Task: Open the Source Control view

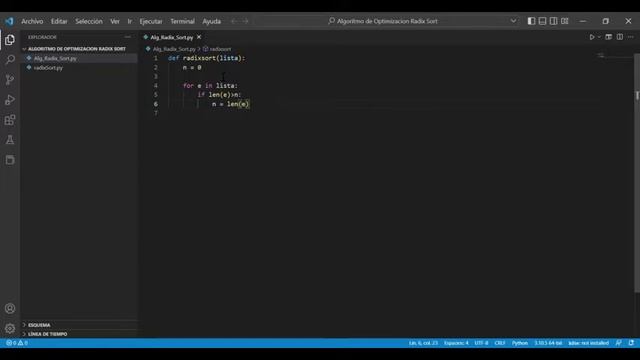Action: (10, 80)
